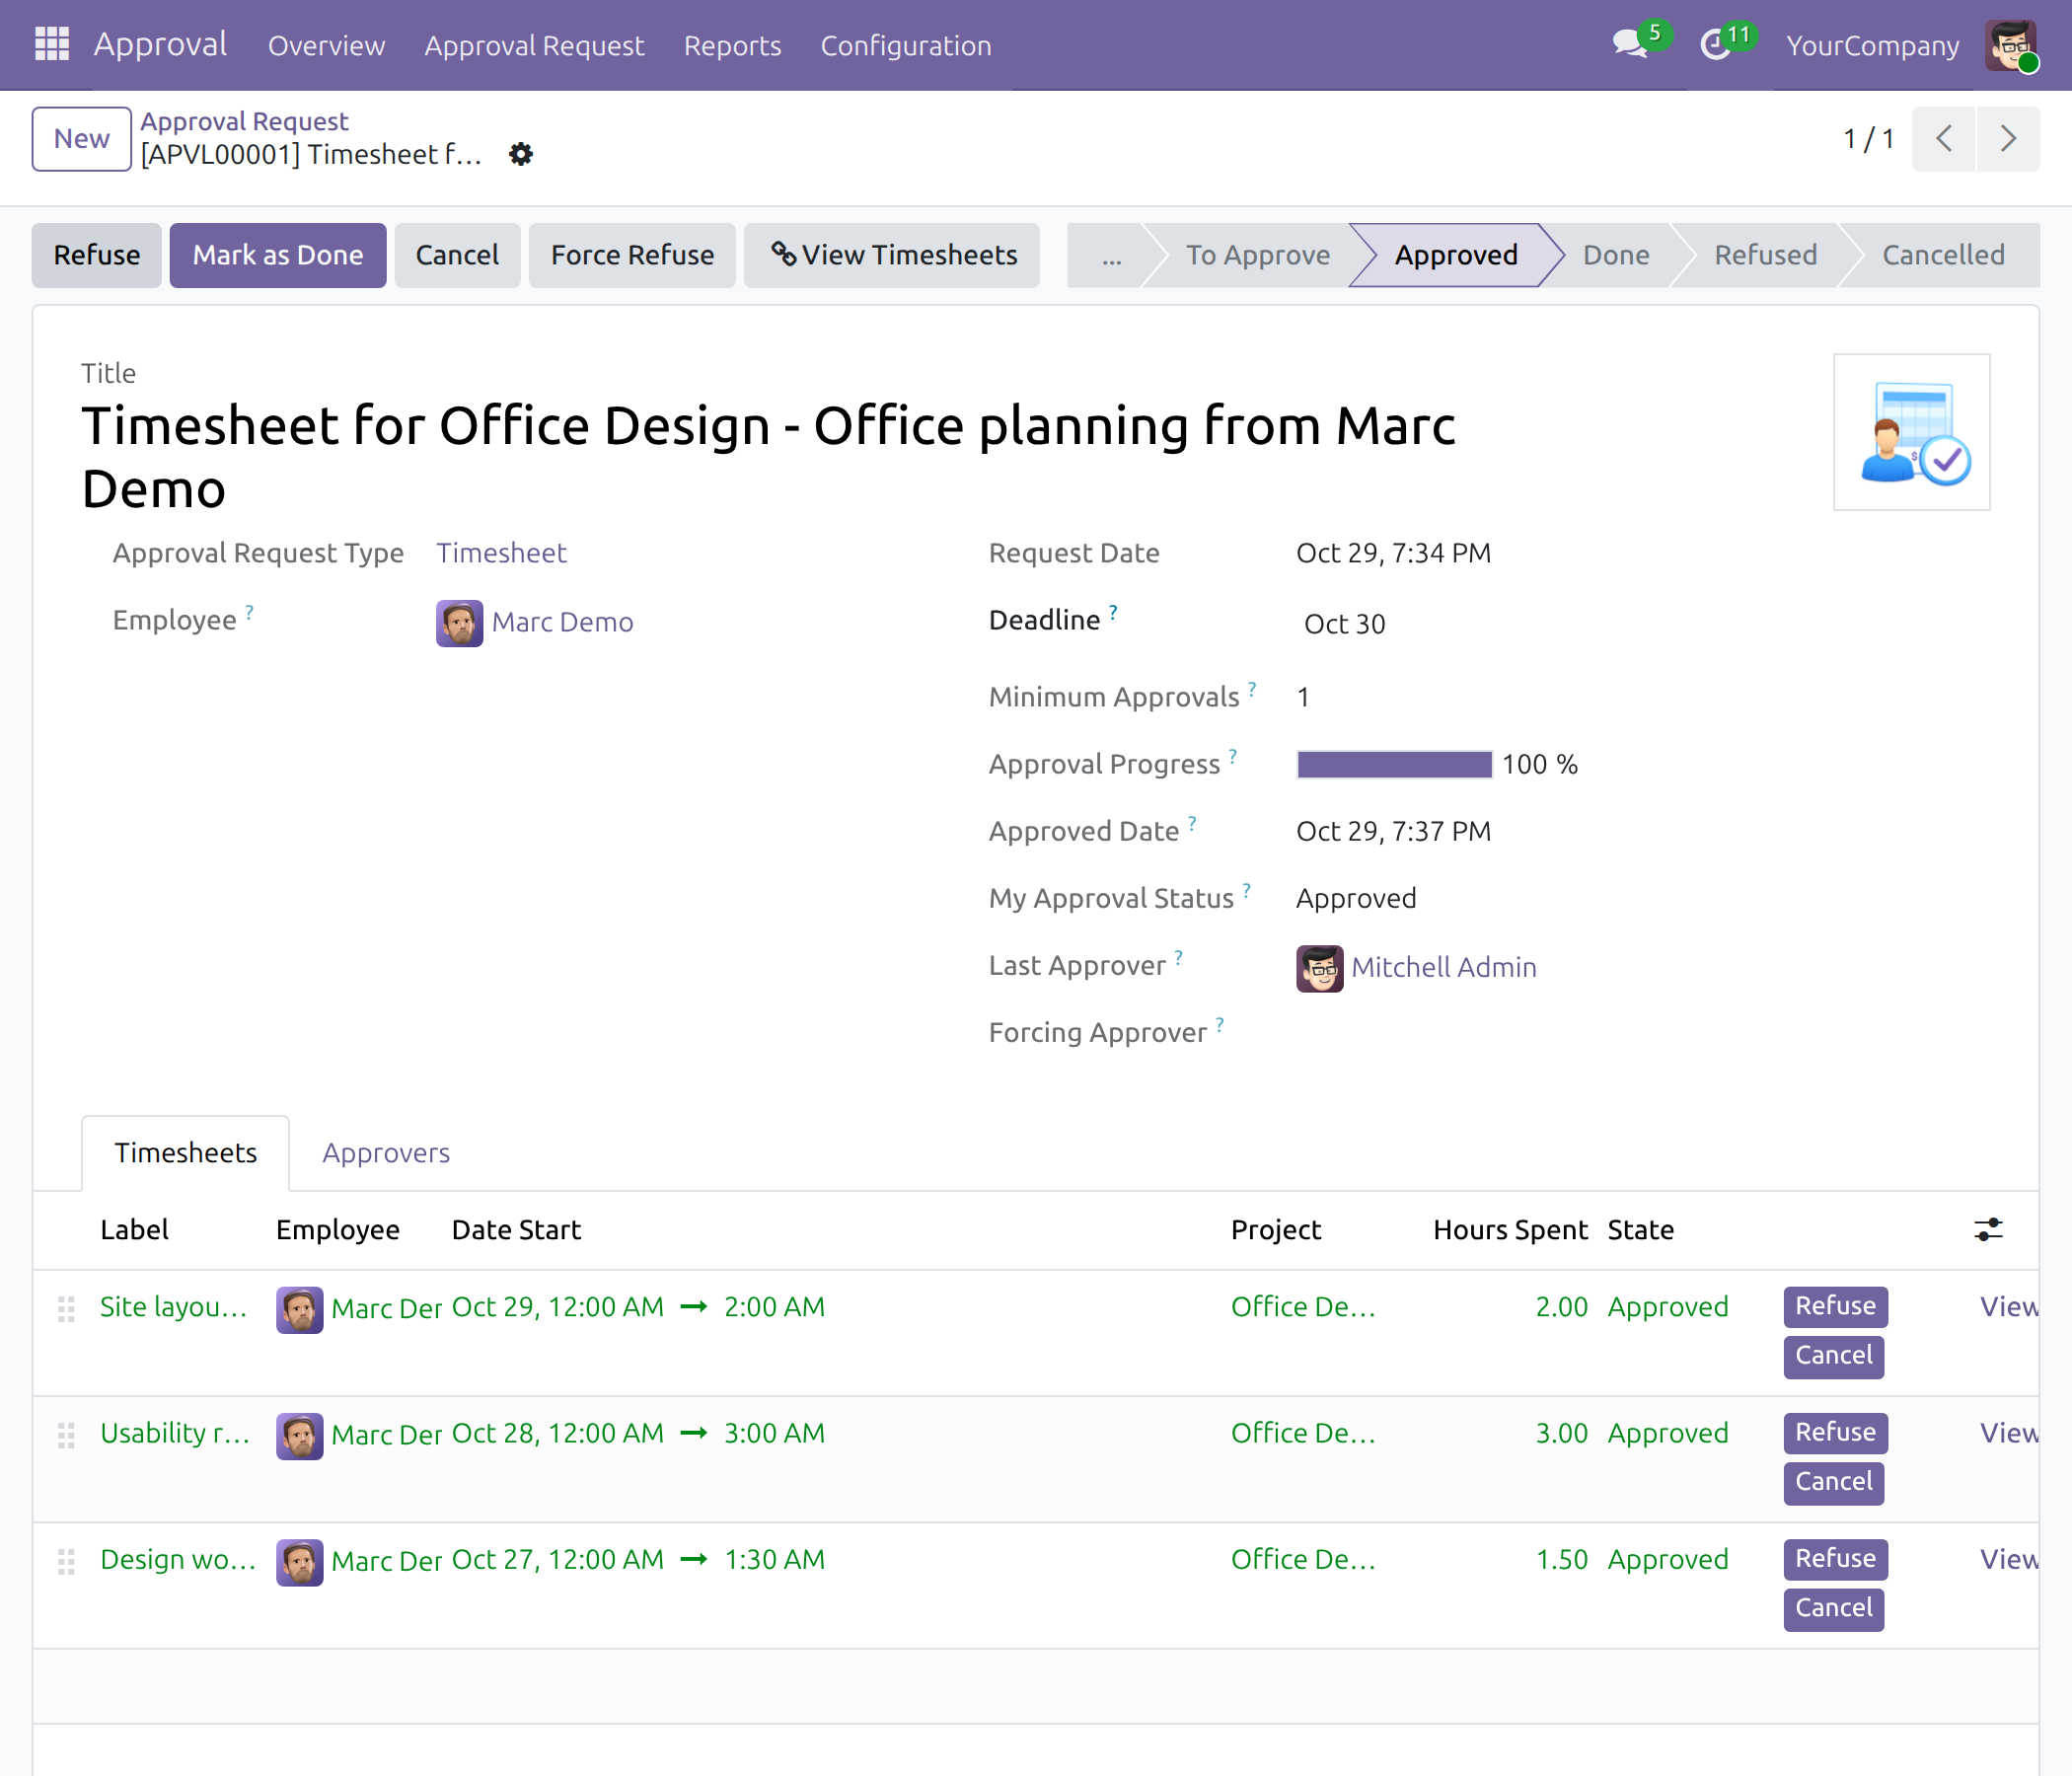Open the gear actions menu
2072x1776 pixels.
[520, 154]
